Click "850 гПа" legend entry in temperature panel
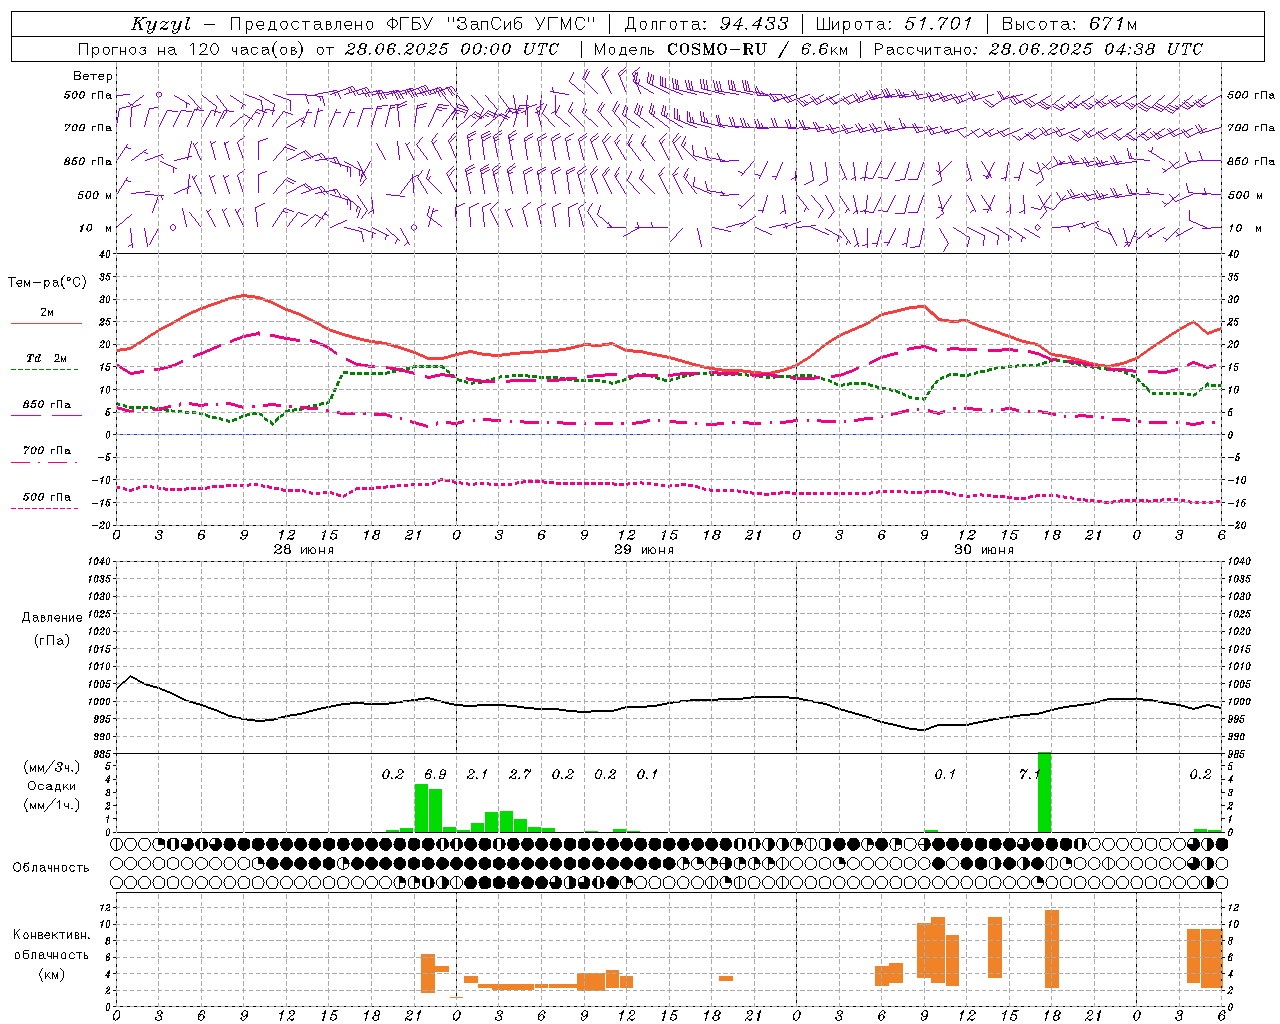This screenshot has width=1280, height=1024. (x=47, y=405)
